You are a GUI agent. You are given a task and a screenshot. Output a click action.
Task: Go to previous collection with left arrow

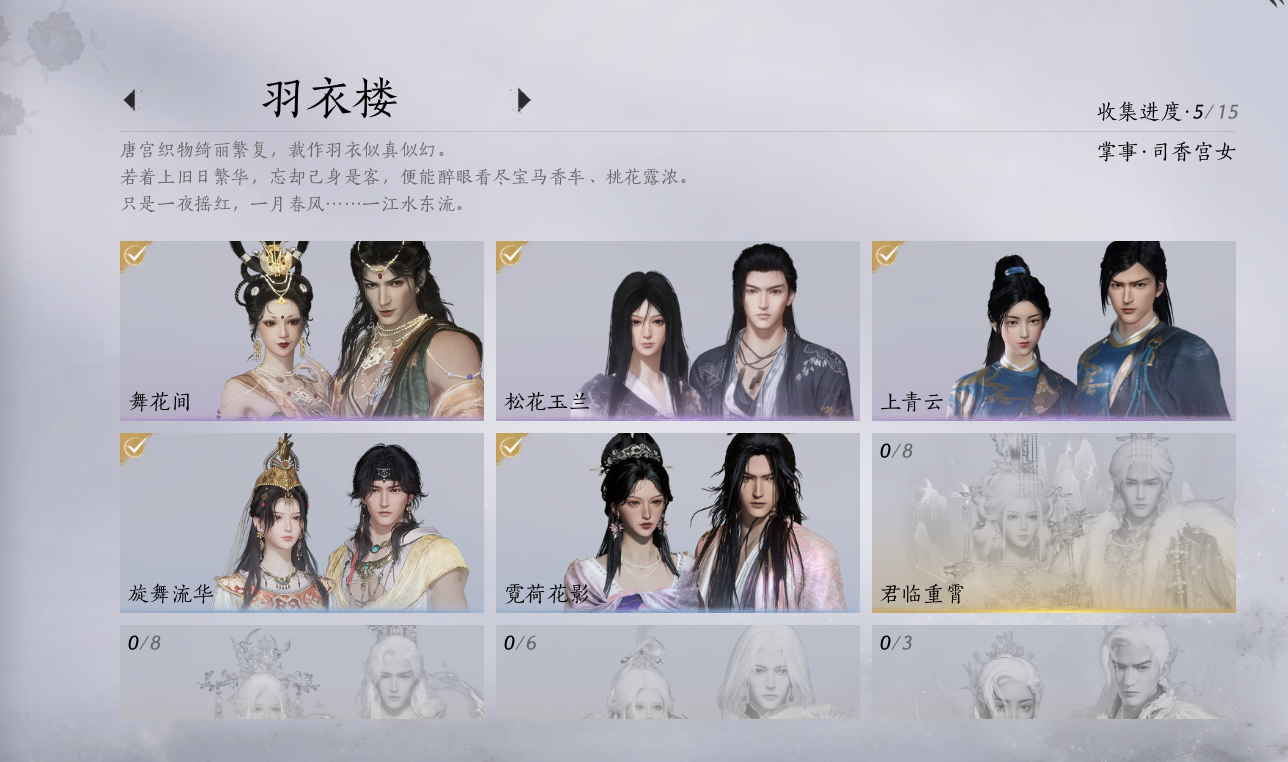(129, 99)
